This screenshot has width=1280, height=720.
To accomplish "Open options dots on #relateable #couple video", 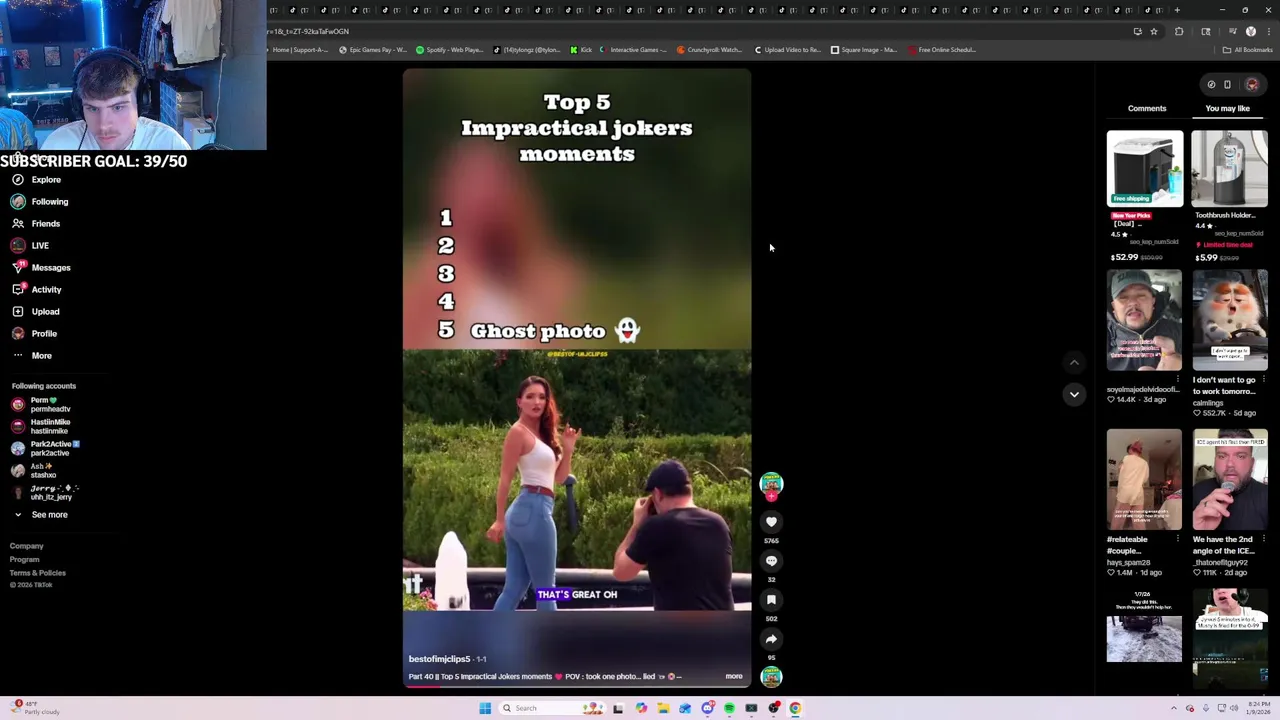I will (x=1177, y=540).
